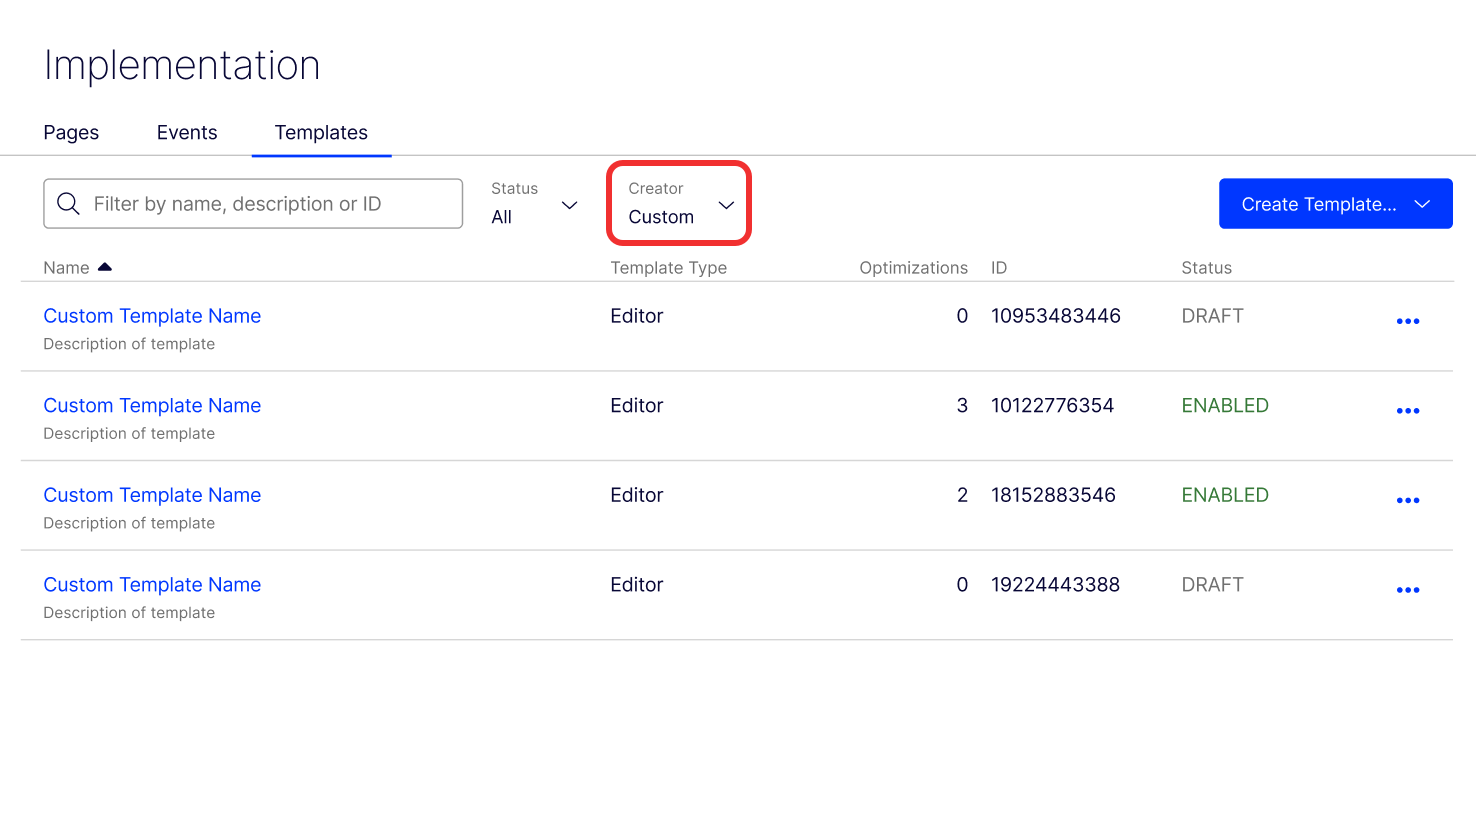
Task: Click the Status column header in table
Action: coord(1206,268)
